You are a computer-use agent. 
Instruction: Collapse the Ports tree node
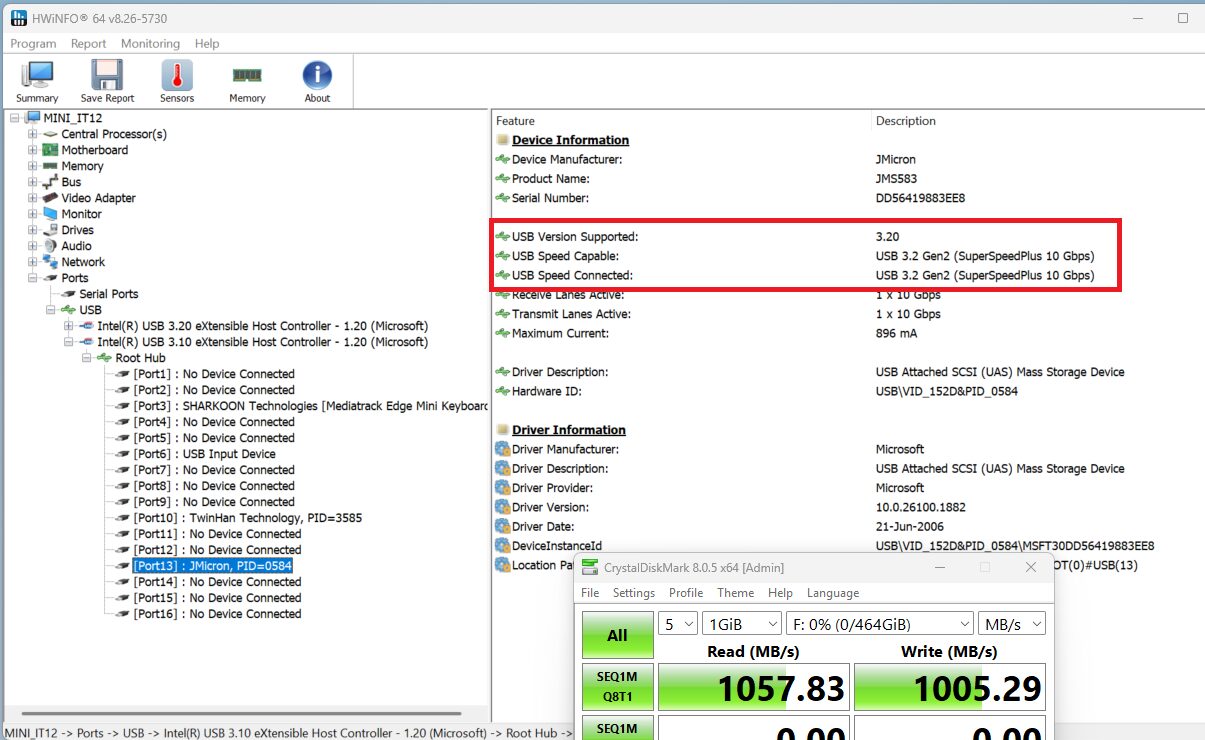33,278
